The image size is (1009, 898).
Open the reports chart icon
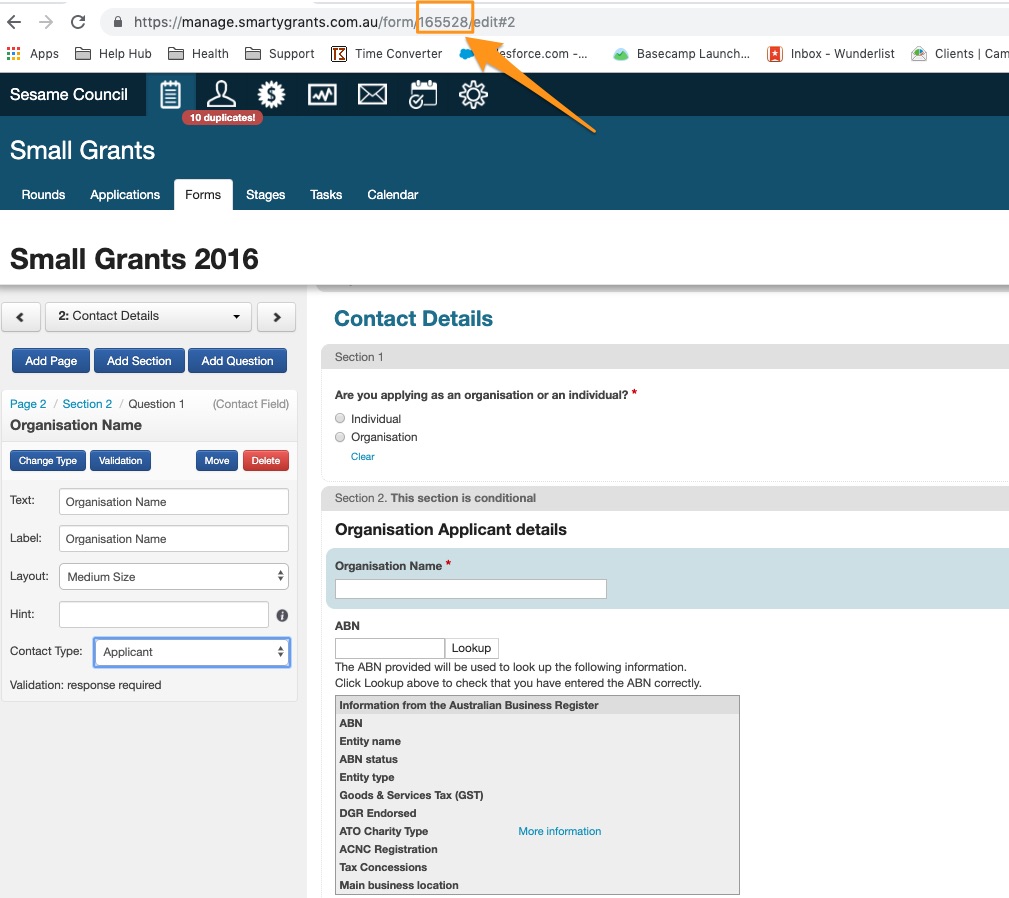pyautogui.click(x=322, y=94)
